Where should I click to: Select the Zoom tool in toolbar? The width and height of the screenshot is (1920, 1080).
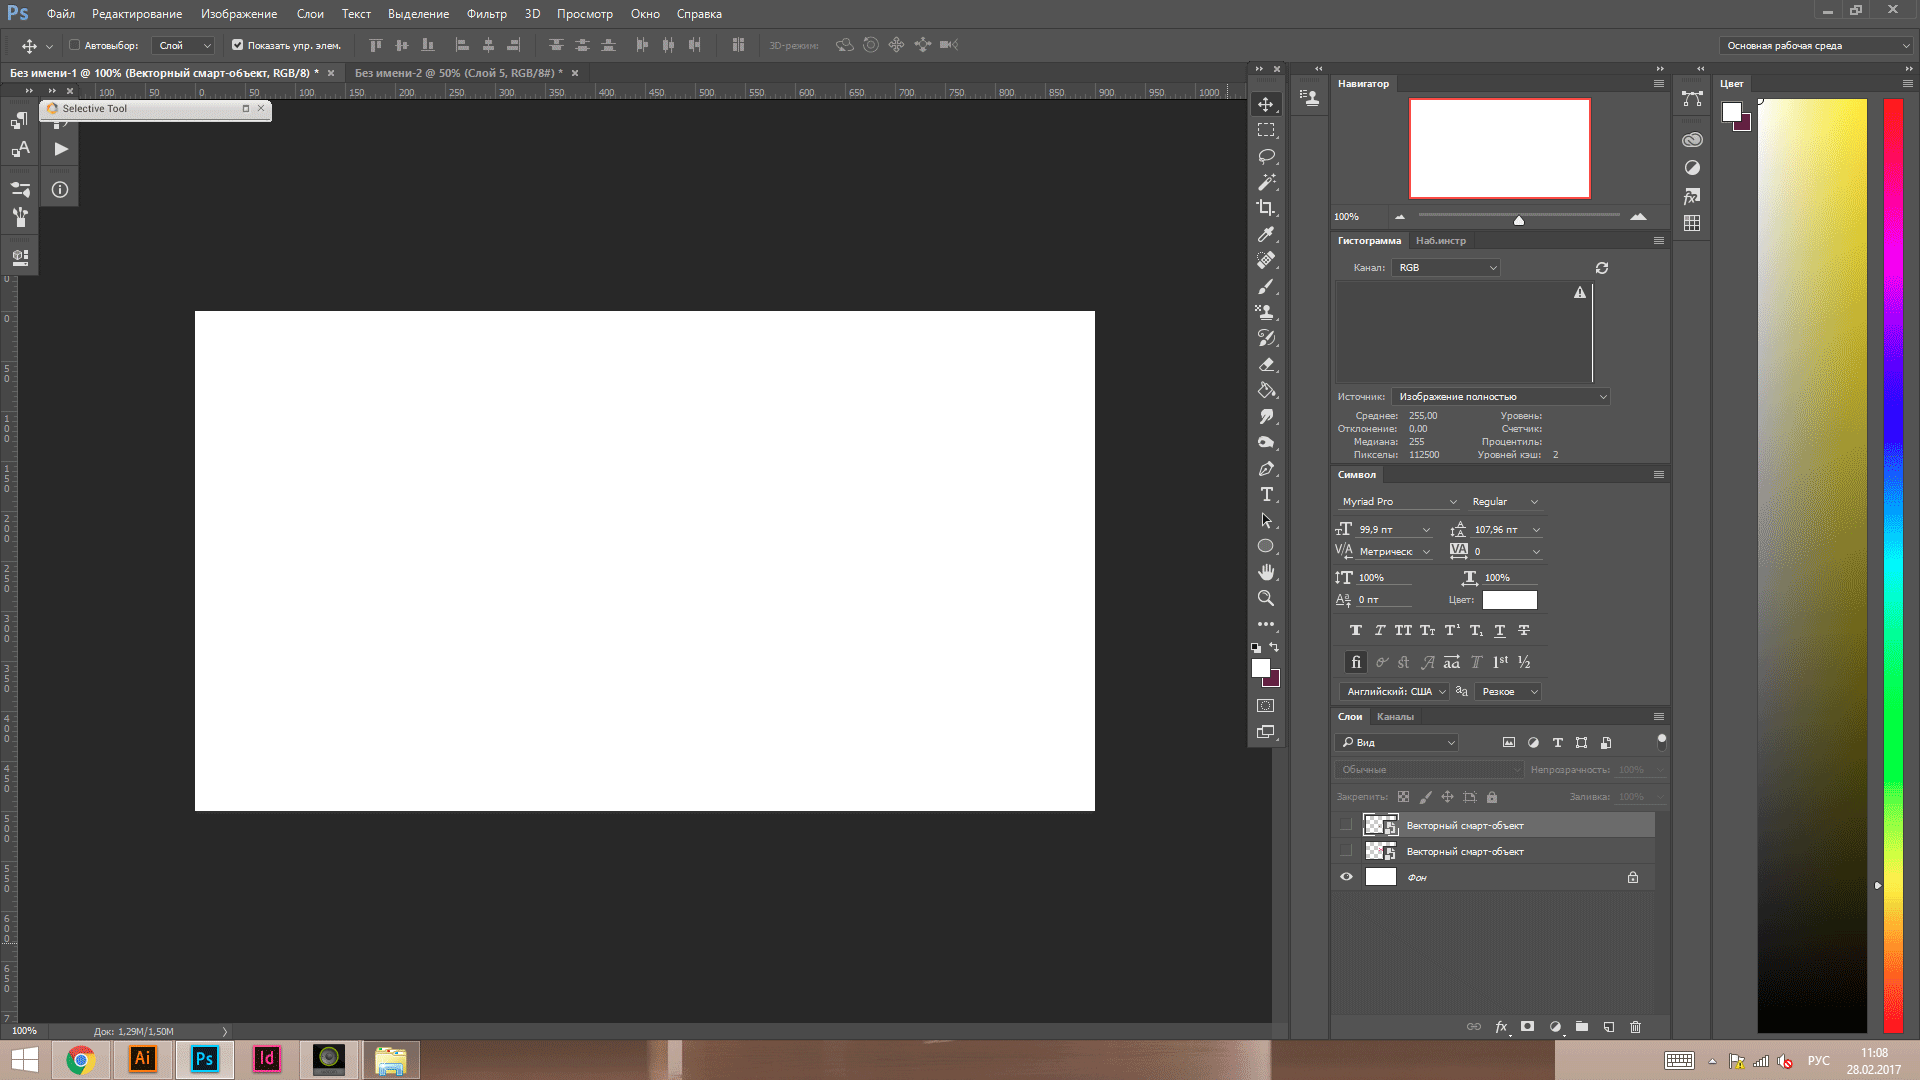[x=1266, y=598]
